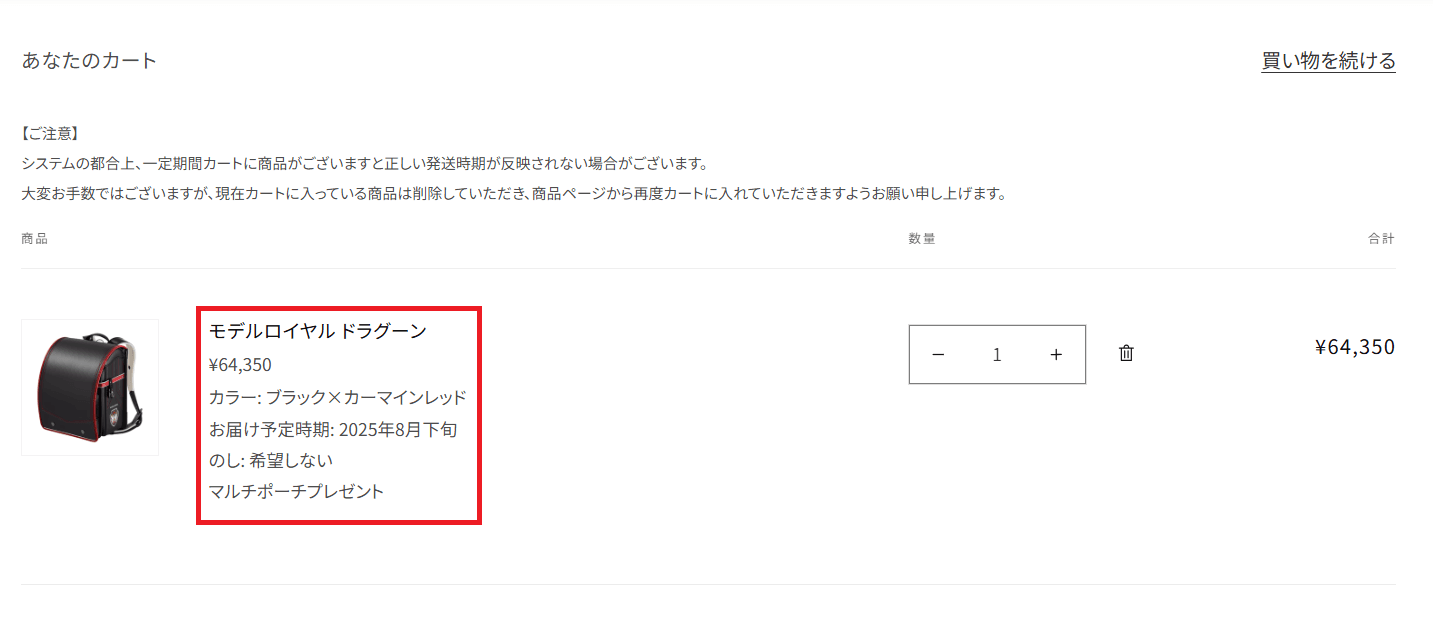Screen dimensions: 1433x617
Task: Decrease quantity with the minus icon
Action: pyautogui.click(x=938, y=354)
